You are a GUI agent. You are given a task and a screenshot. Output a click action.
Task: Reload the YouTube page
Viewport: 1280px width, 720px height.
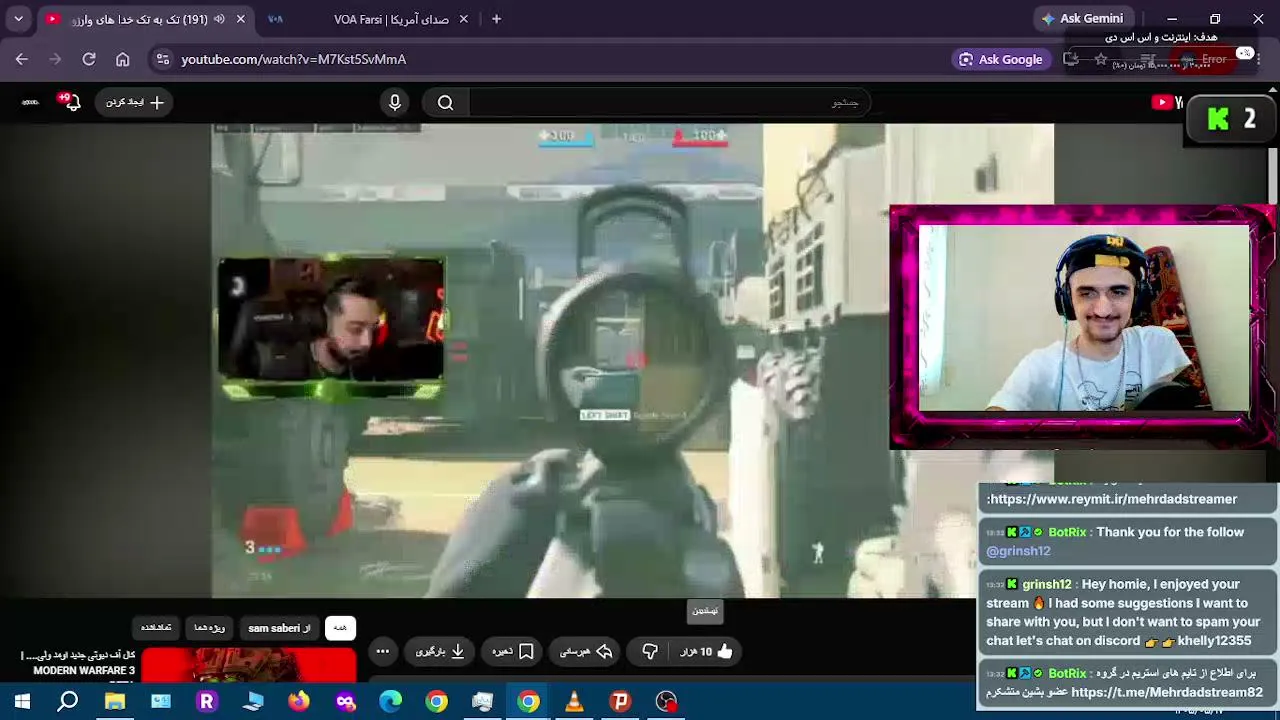(x=89, y=59)
